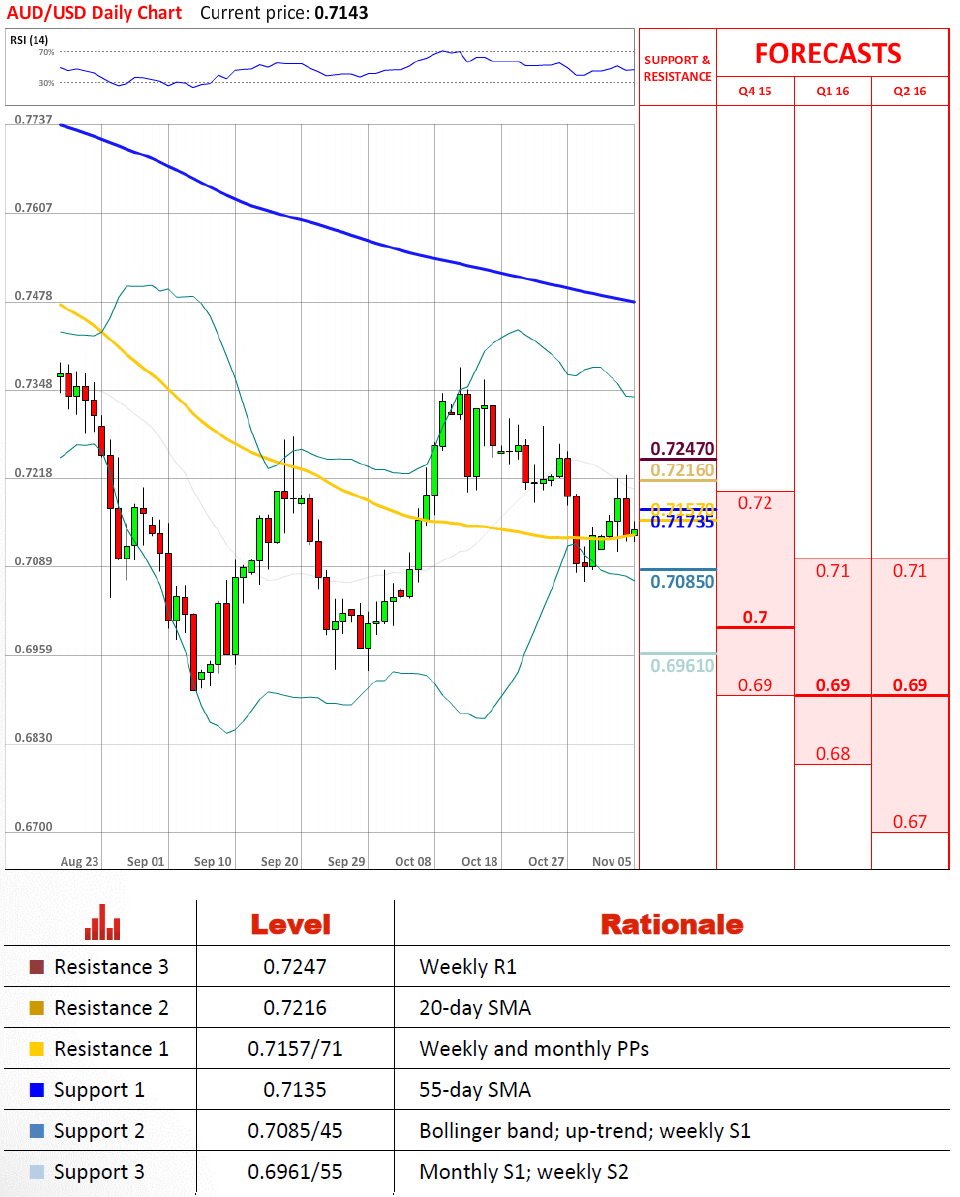Select the 'Q4 15' forecast column header
Image resolution: width=960 pixels, height=1197 pixels.
point(755,91)
